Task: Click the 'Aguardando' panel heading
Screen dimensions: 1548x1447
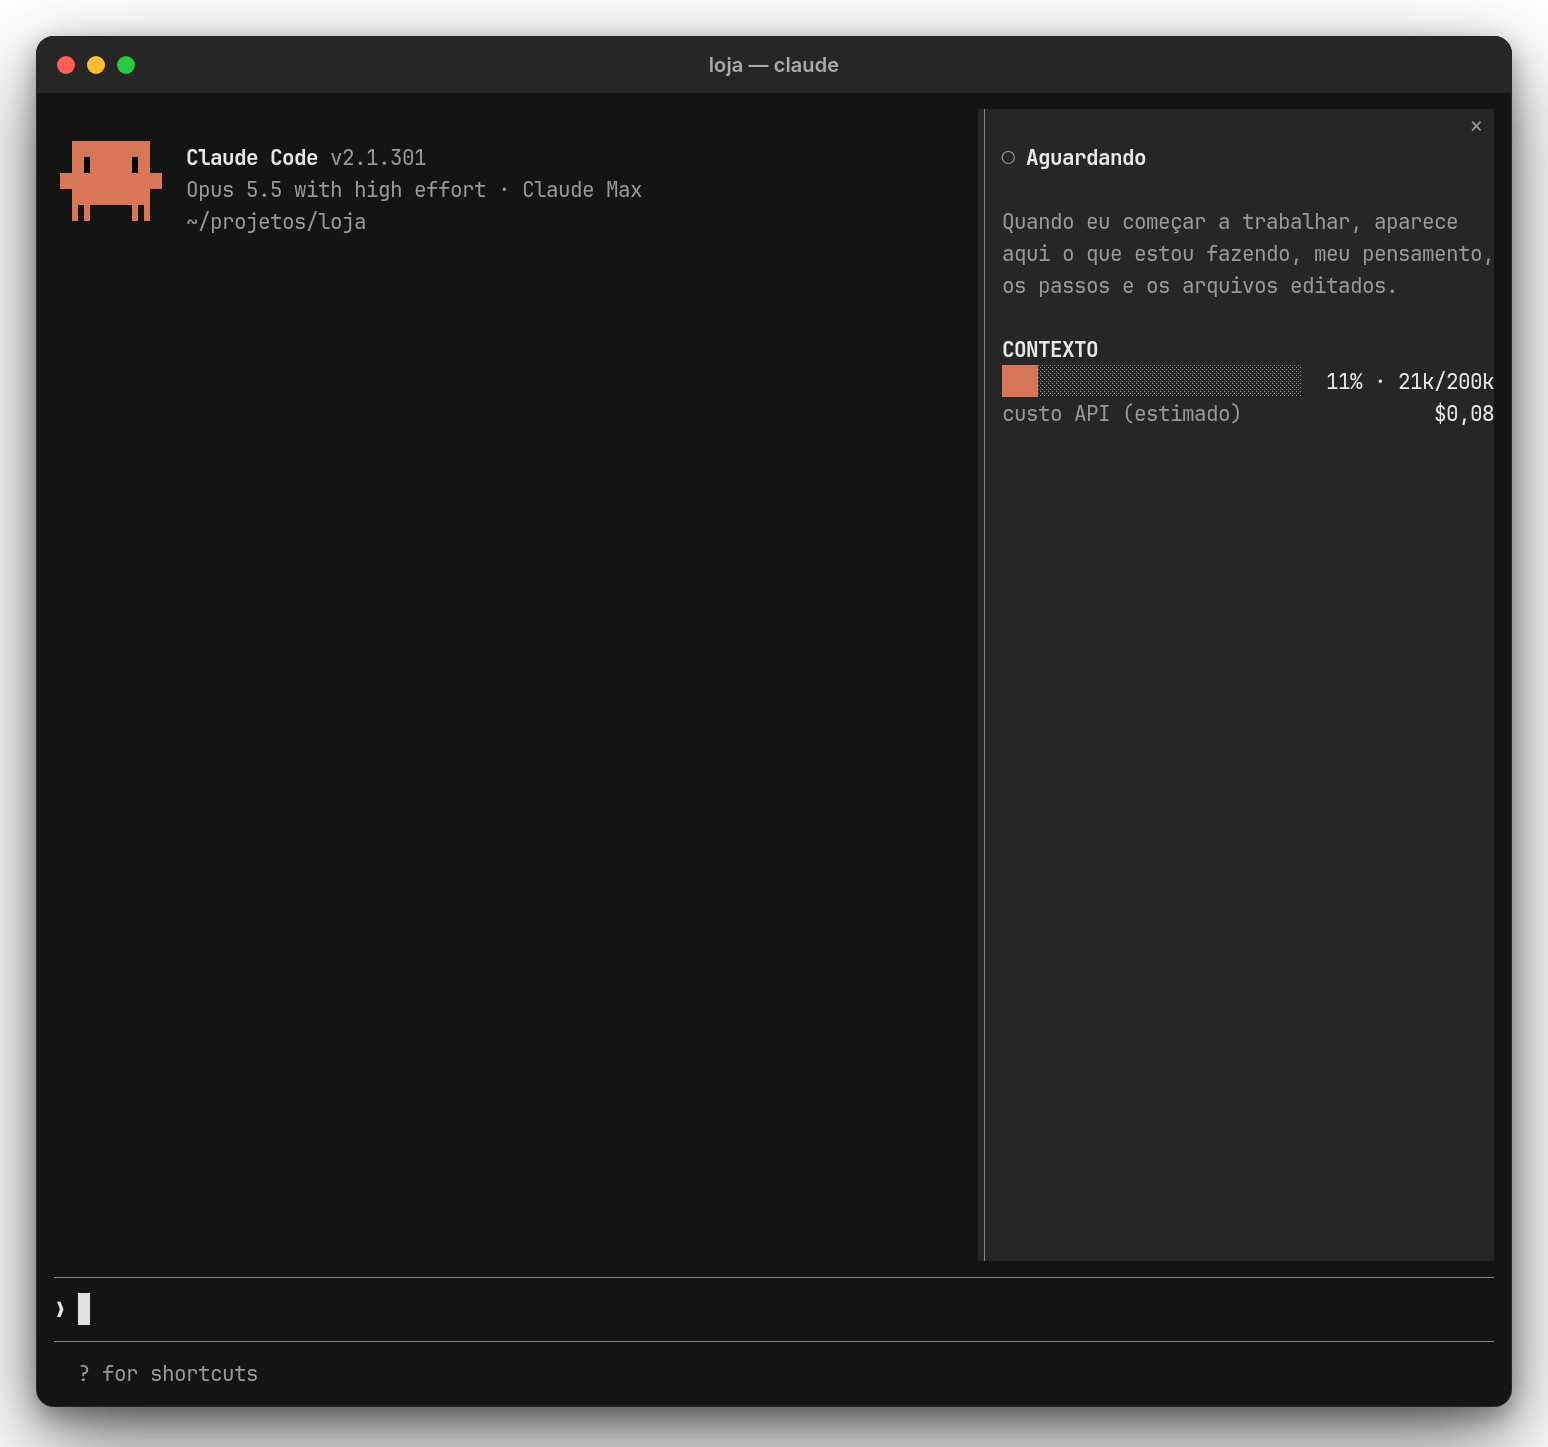Action: click(1086, 158)
